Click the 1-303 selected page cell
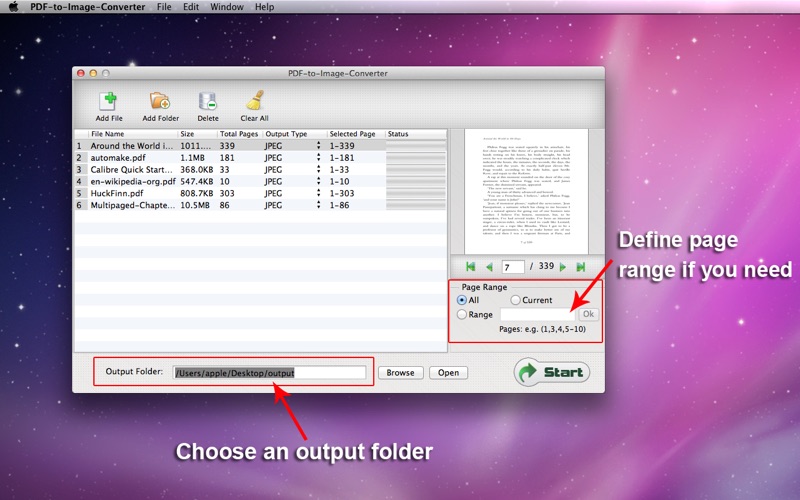The width and height of the screenshot is (800, 500). point(341,193)
